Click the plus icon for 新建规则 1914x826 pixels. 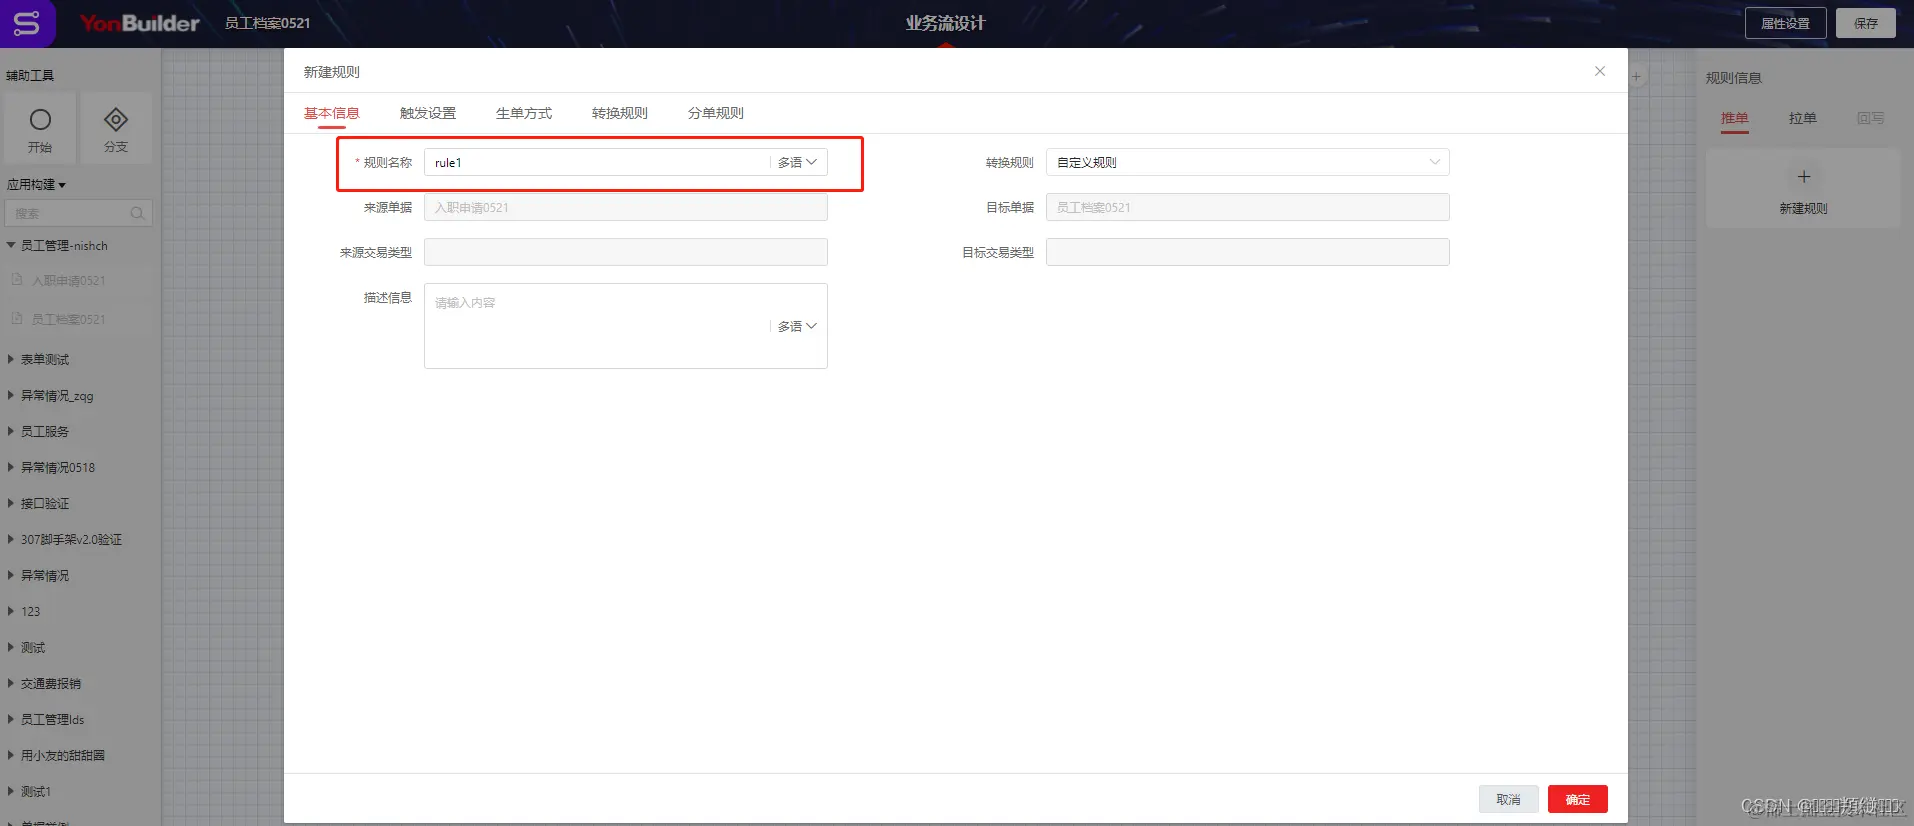(1804, 177)
